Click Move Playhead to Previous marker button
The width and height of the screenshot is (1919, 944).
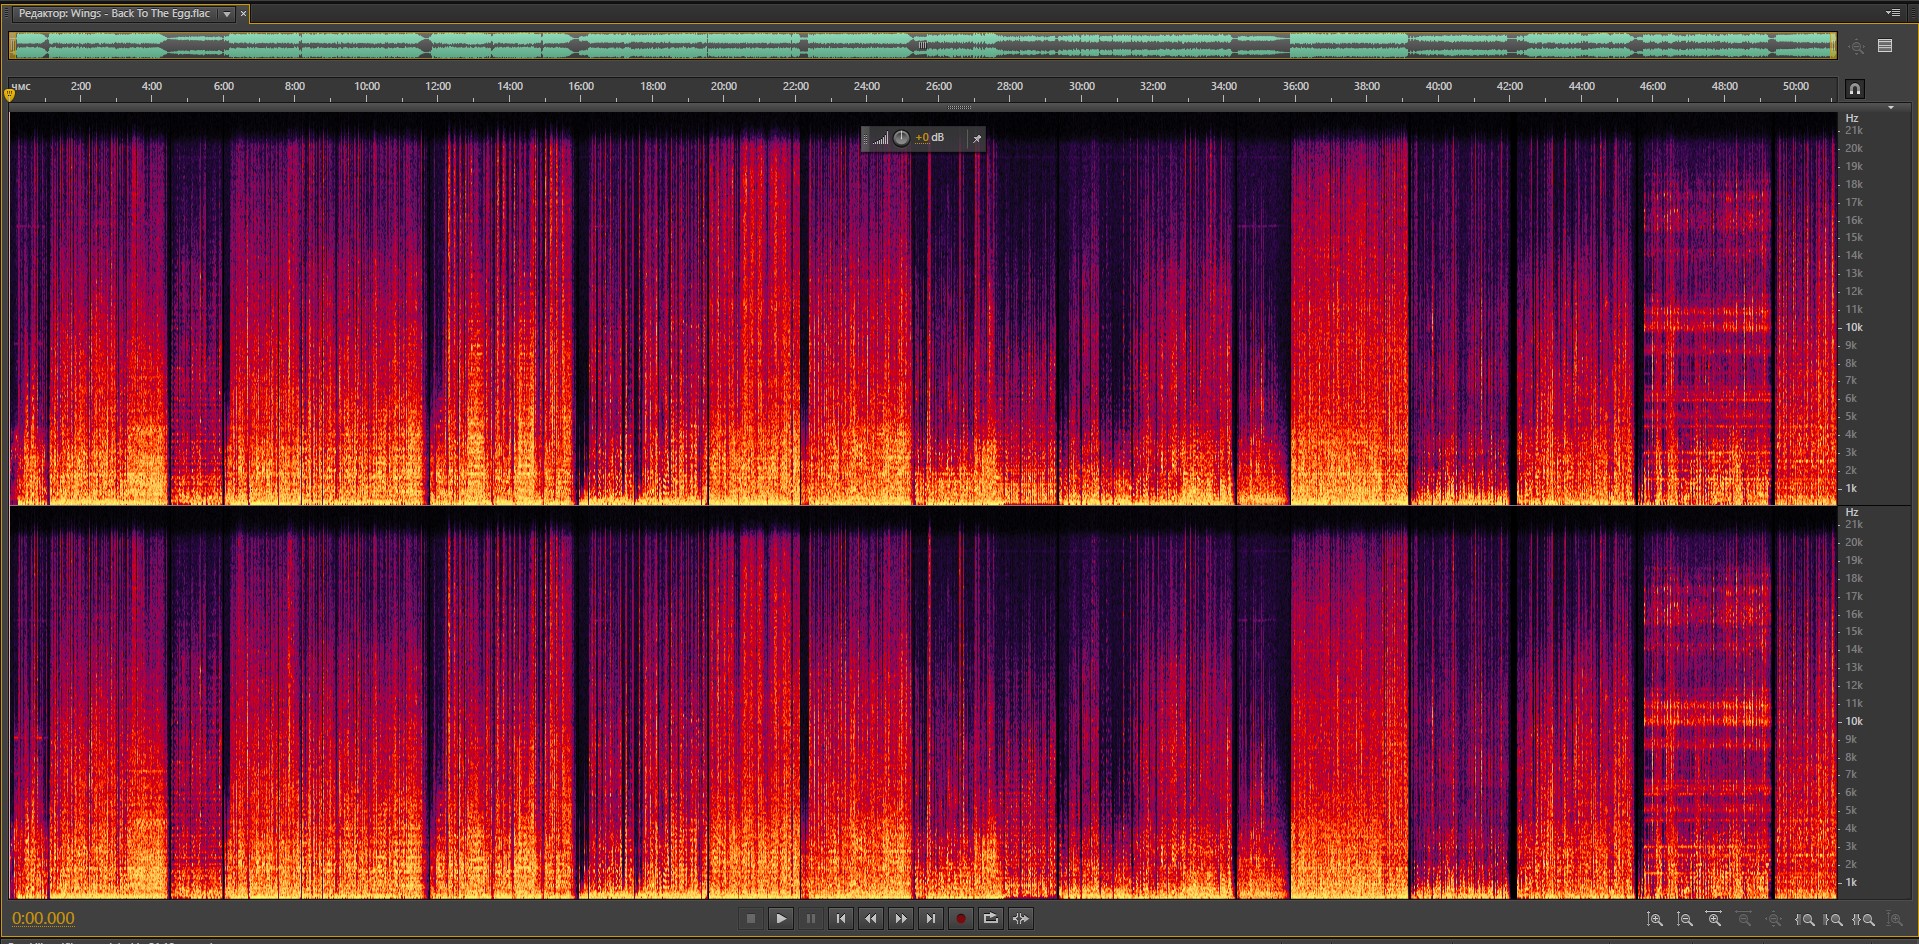pos(841,919)
